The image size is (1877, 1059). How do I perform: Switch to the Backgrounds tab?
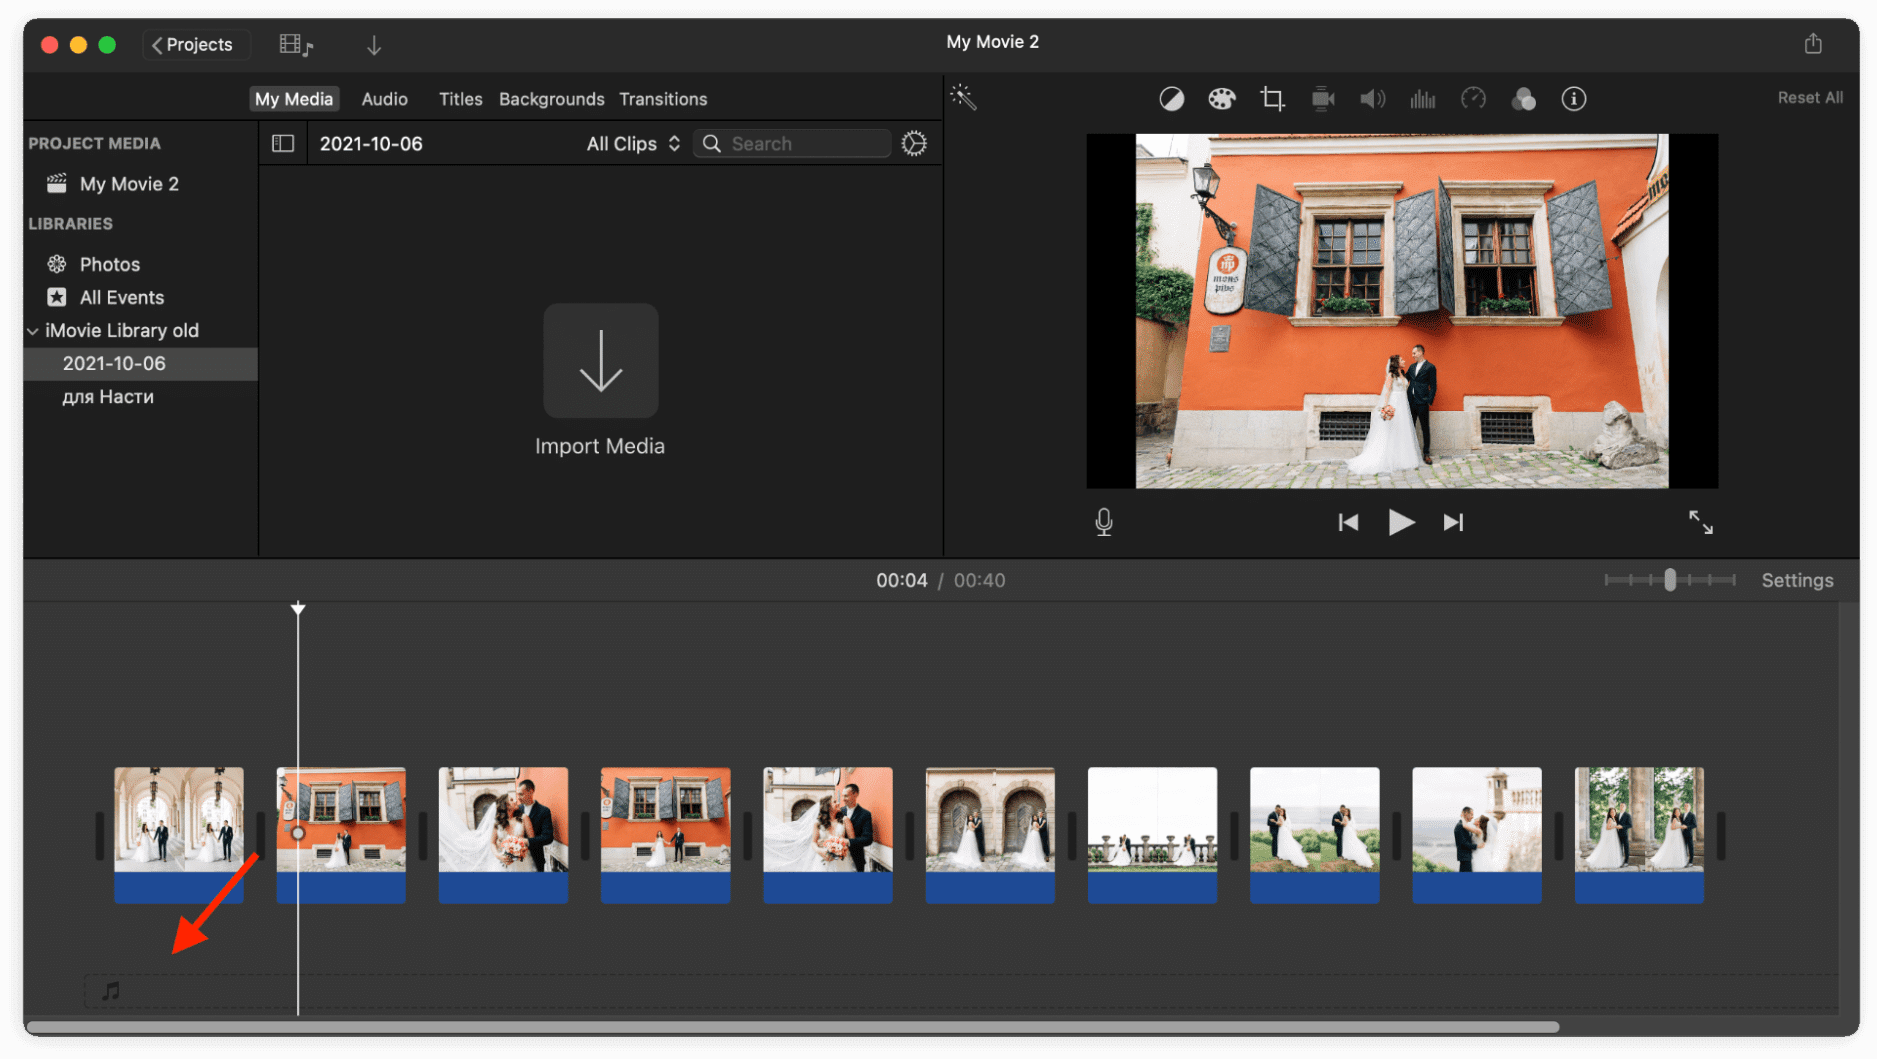(551, 99)
